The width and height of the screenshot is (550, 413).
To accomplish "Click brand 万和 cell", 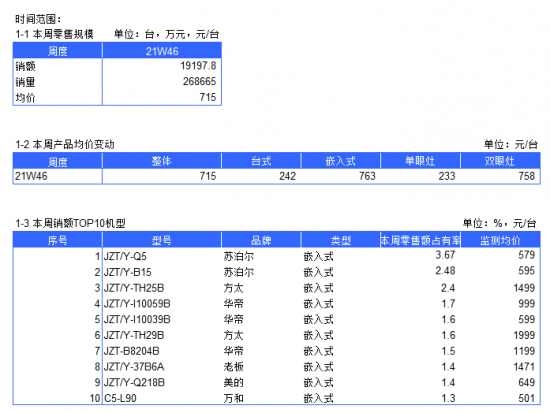I will [x=233, y=398].
